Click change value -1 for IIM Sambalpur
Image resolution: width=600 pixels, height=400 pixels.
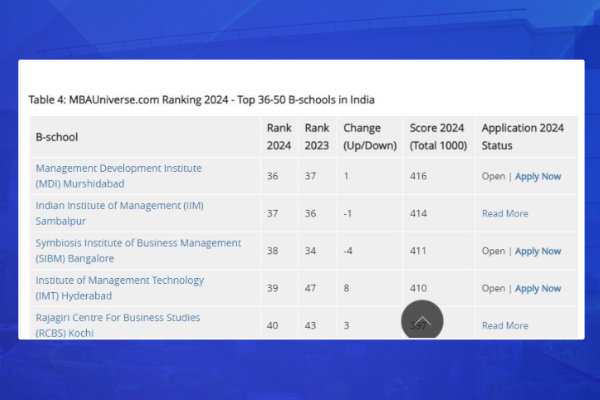click(347, 214)
